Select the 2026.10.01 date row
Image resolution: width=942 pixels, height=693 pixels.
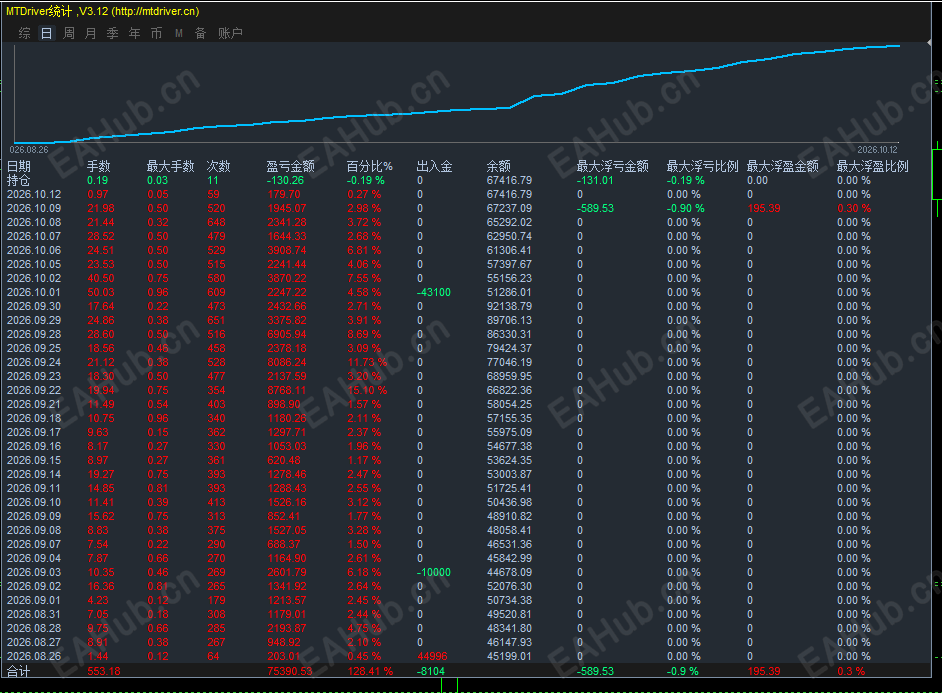[x=34, y=292]
